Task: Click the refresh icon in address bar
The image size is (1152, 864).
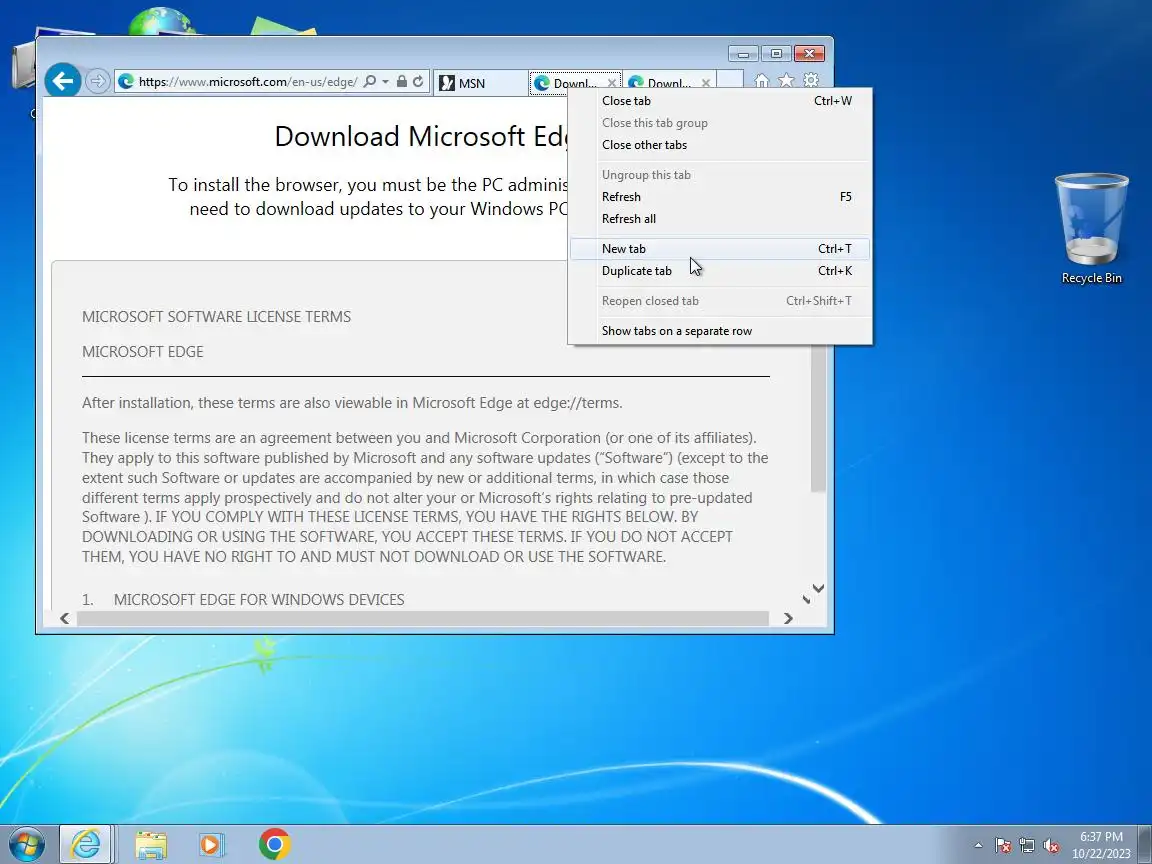Action: point(418,81)
